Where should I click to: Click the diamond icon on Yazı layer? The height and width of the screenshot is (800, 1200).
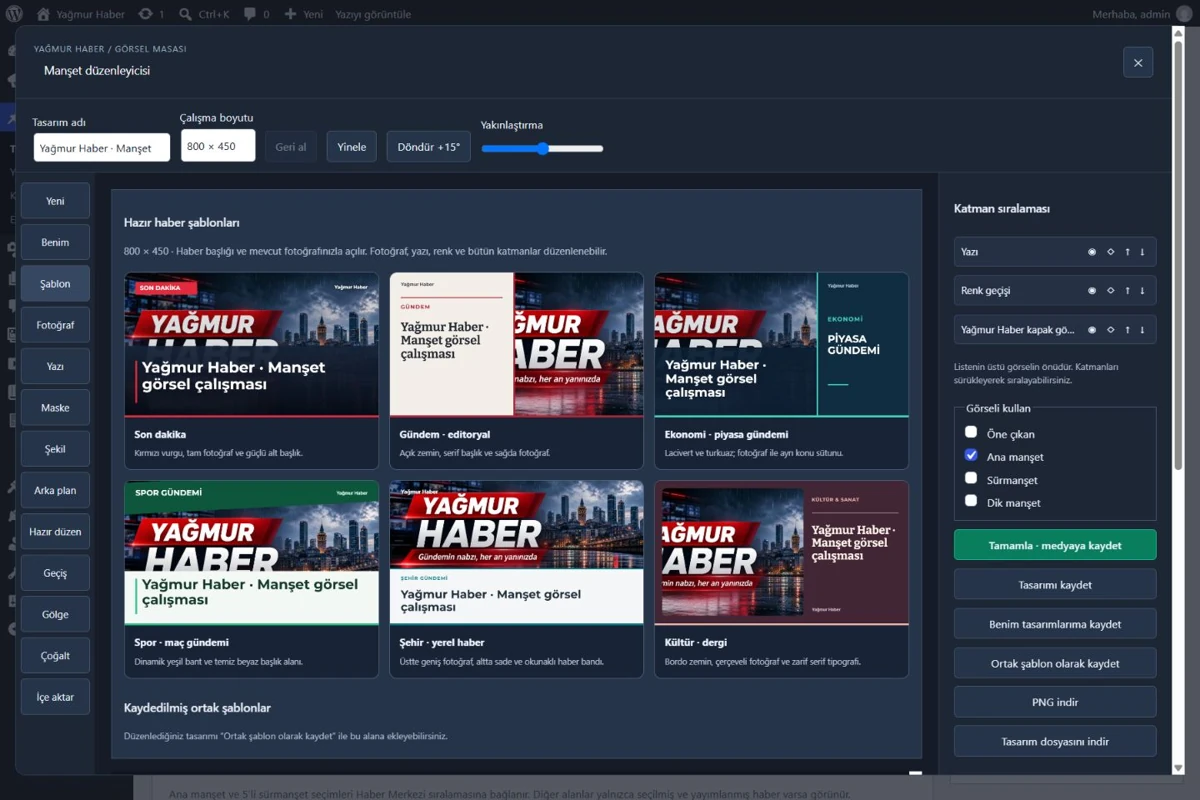pos(1110,252)
